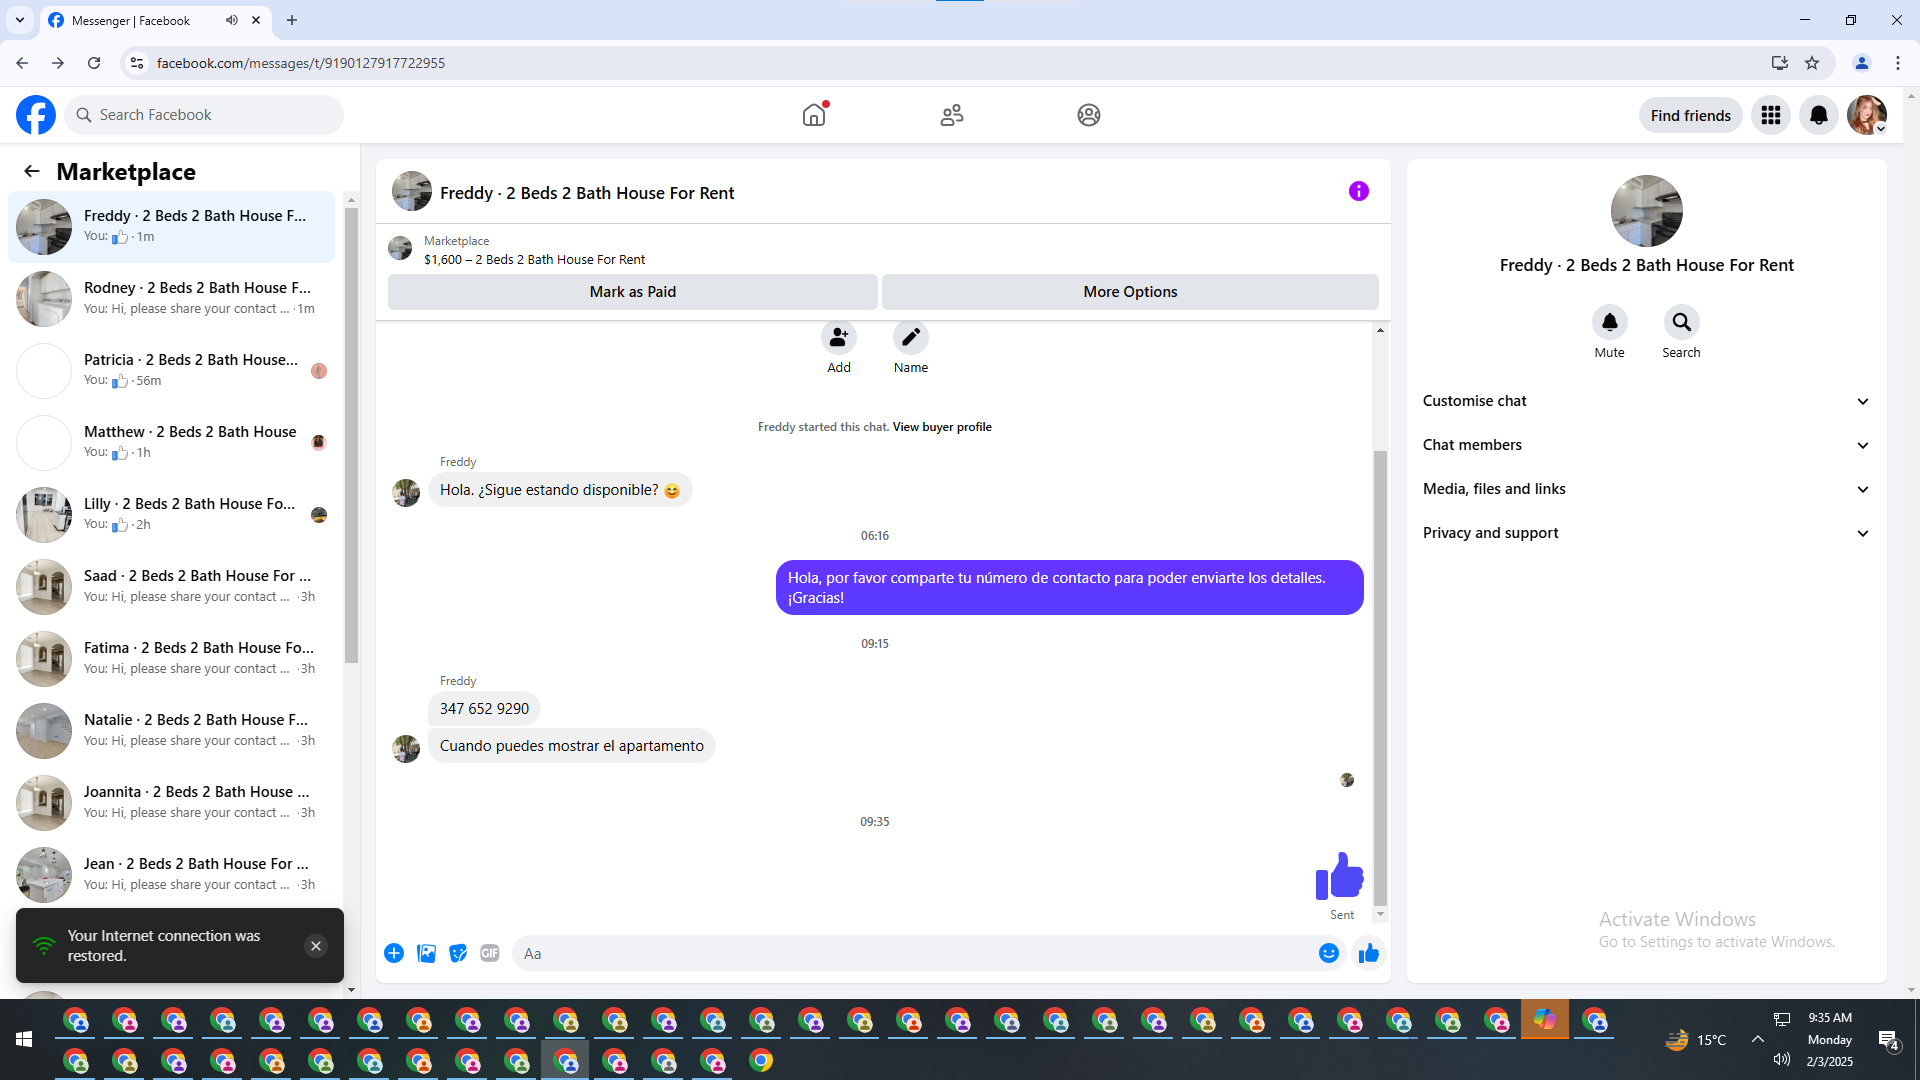Open the Freddy conversation in the list
Screen dimensions: 1920x1080
pos(172,227)
